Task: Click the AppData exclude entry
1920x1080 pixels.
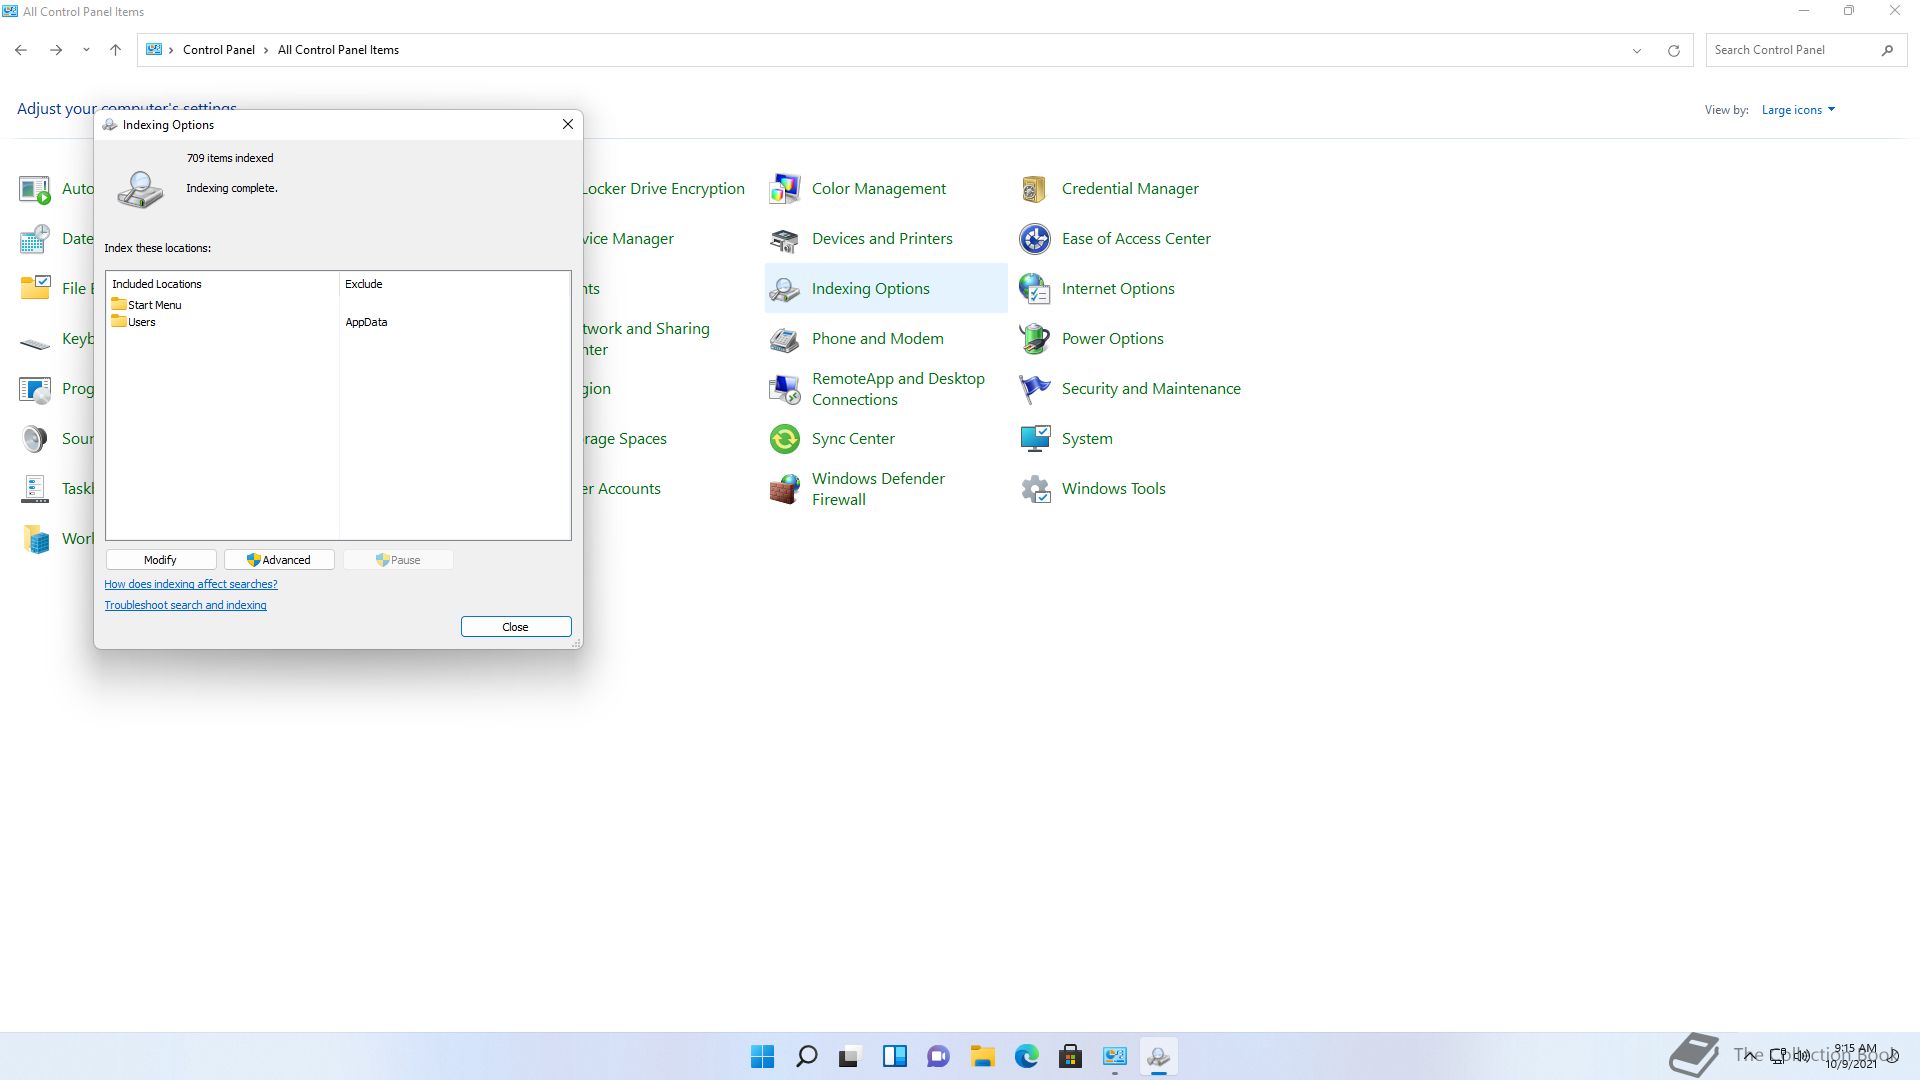Action: click(366, 322)
